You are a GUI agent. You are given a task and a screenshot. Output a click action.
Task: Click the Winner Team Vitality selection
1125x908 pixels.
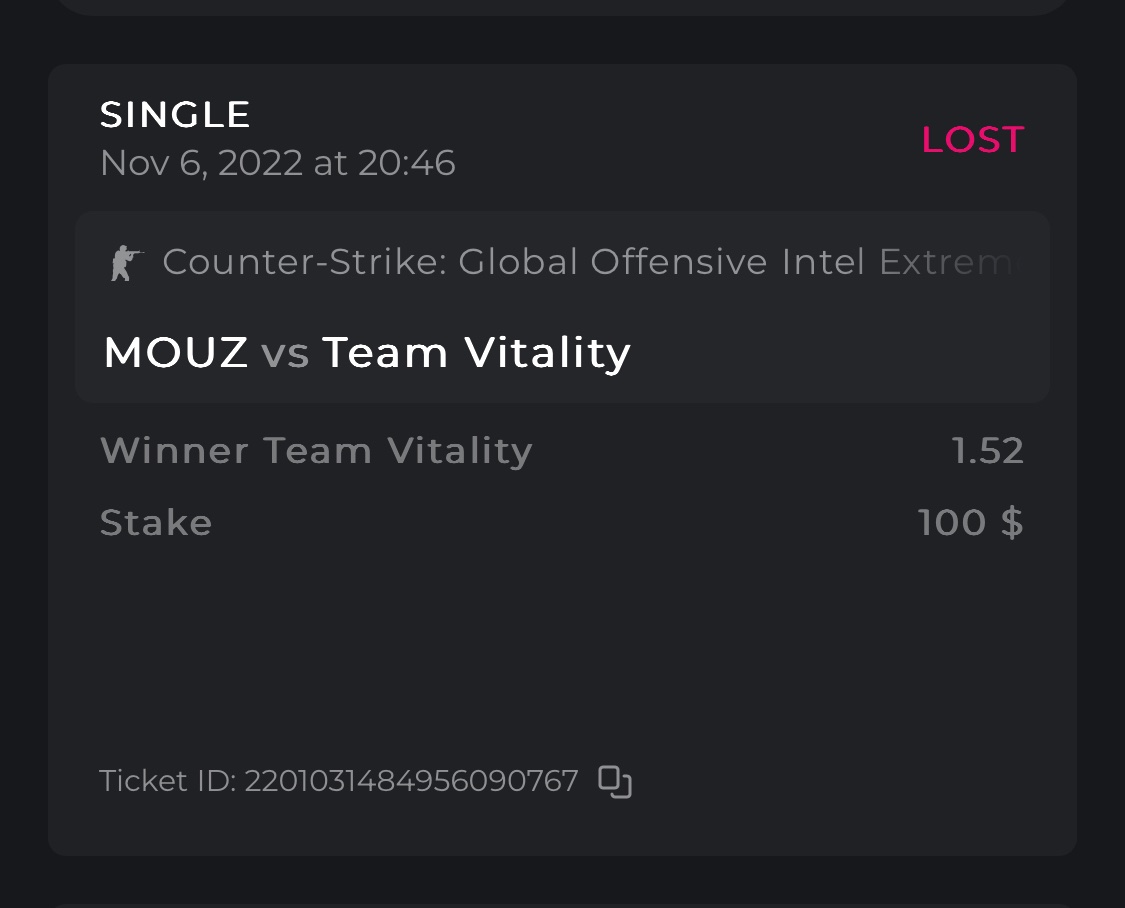[x=316, y=451]
